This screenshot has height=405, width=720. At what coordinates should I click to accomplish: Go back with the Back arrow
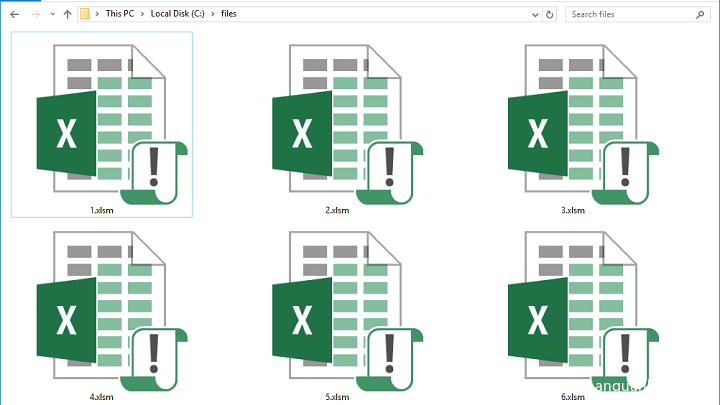tap(15, 14)
